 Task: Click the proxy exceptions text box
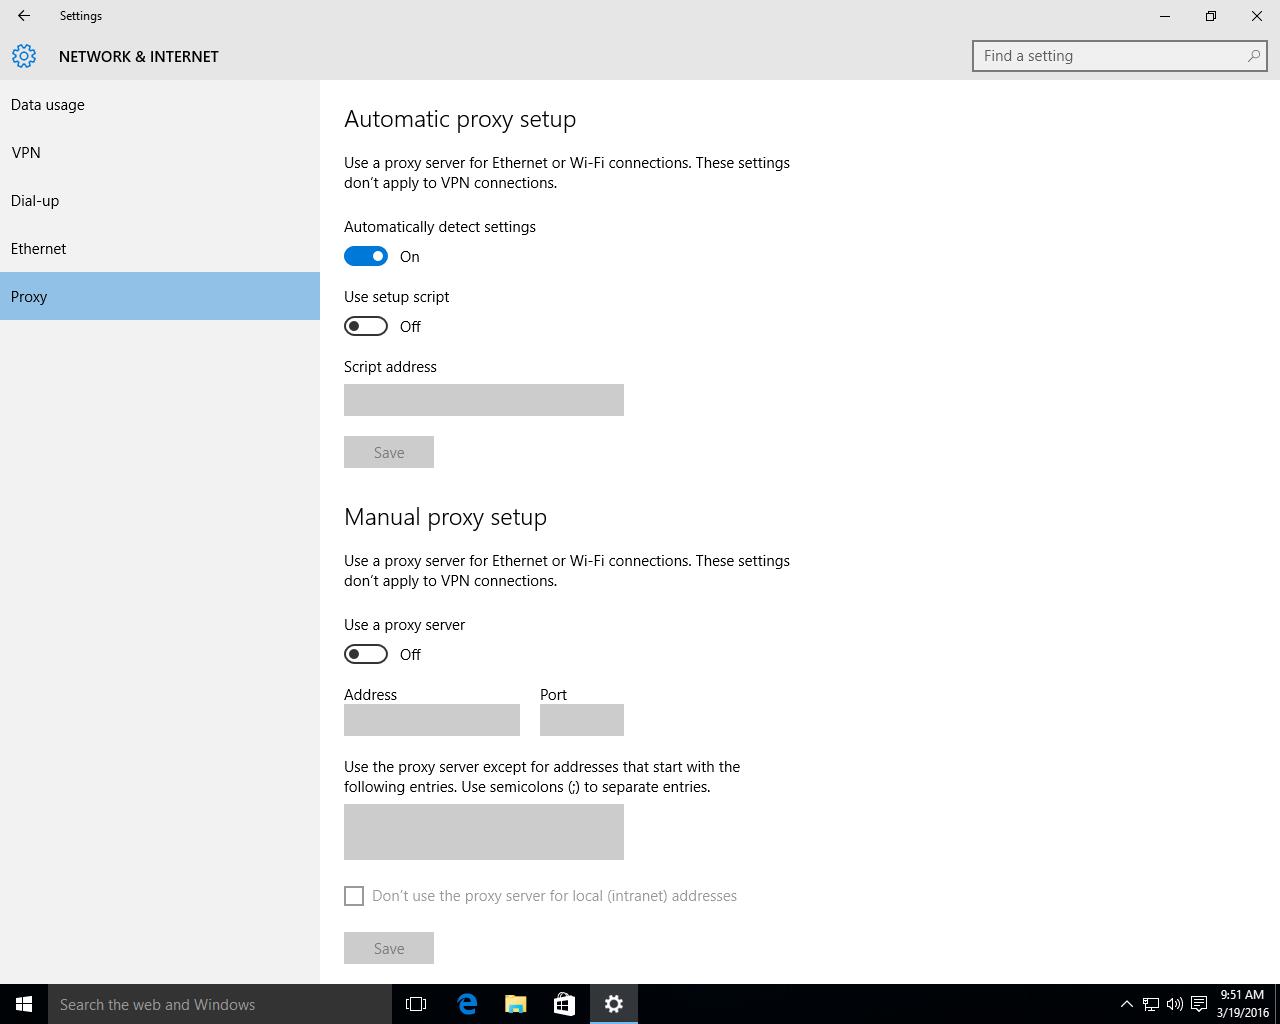pos(484,832)
